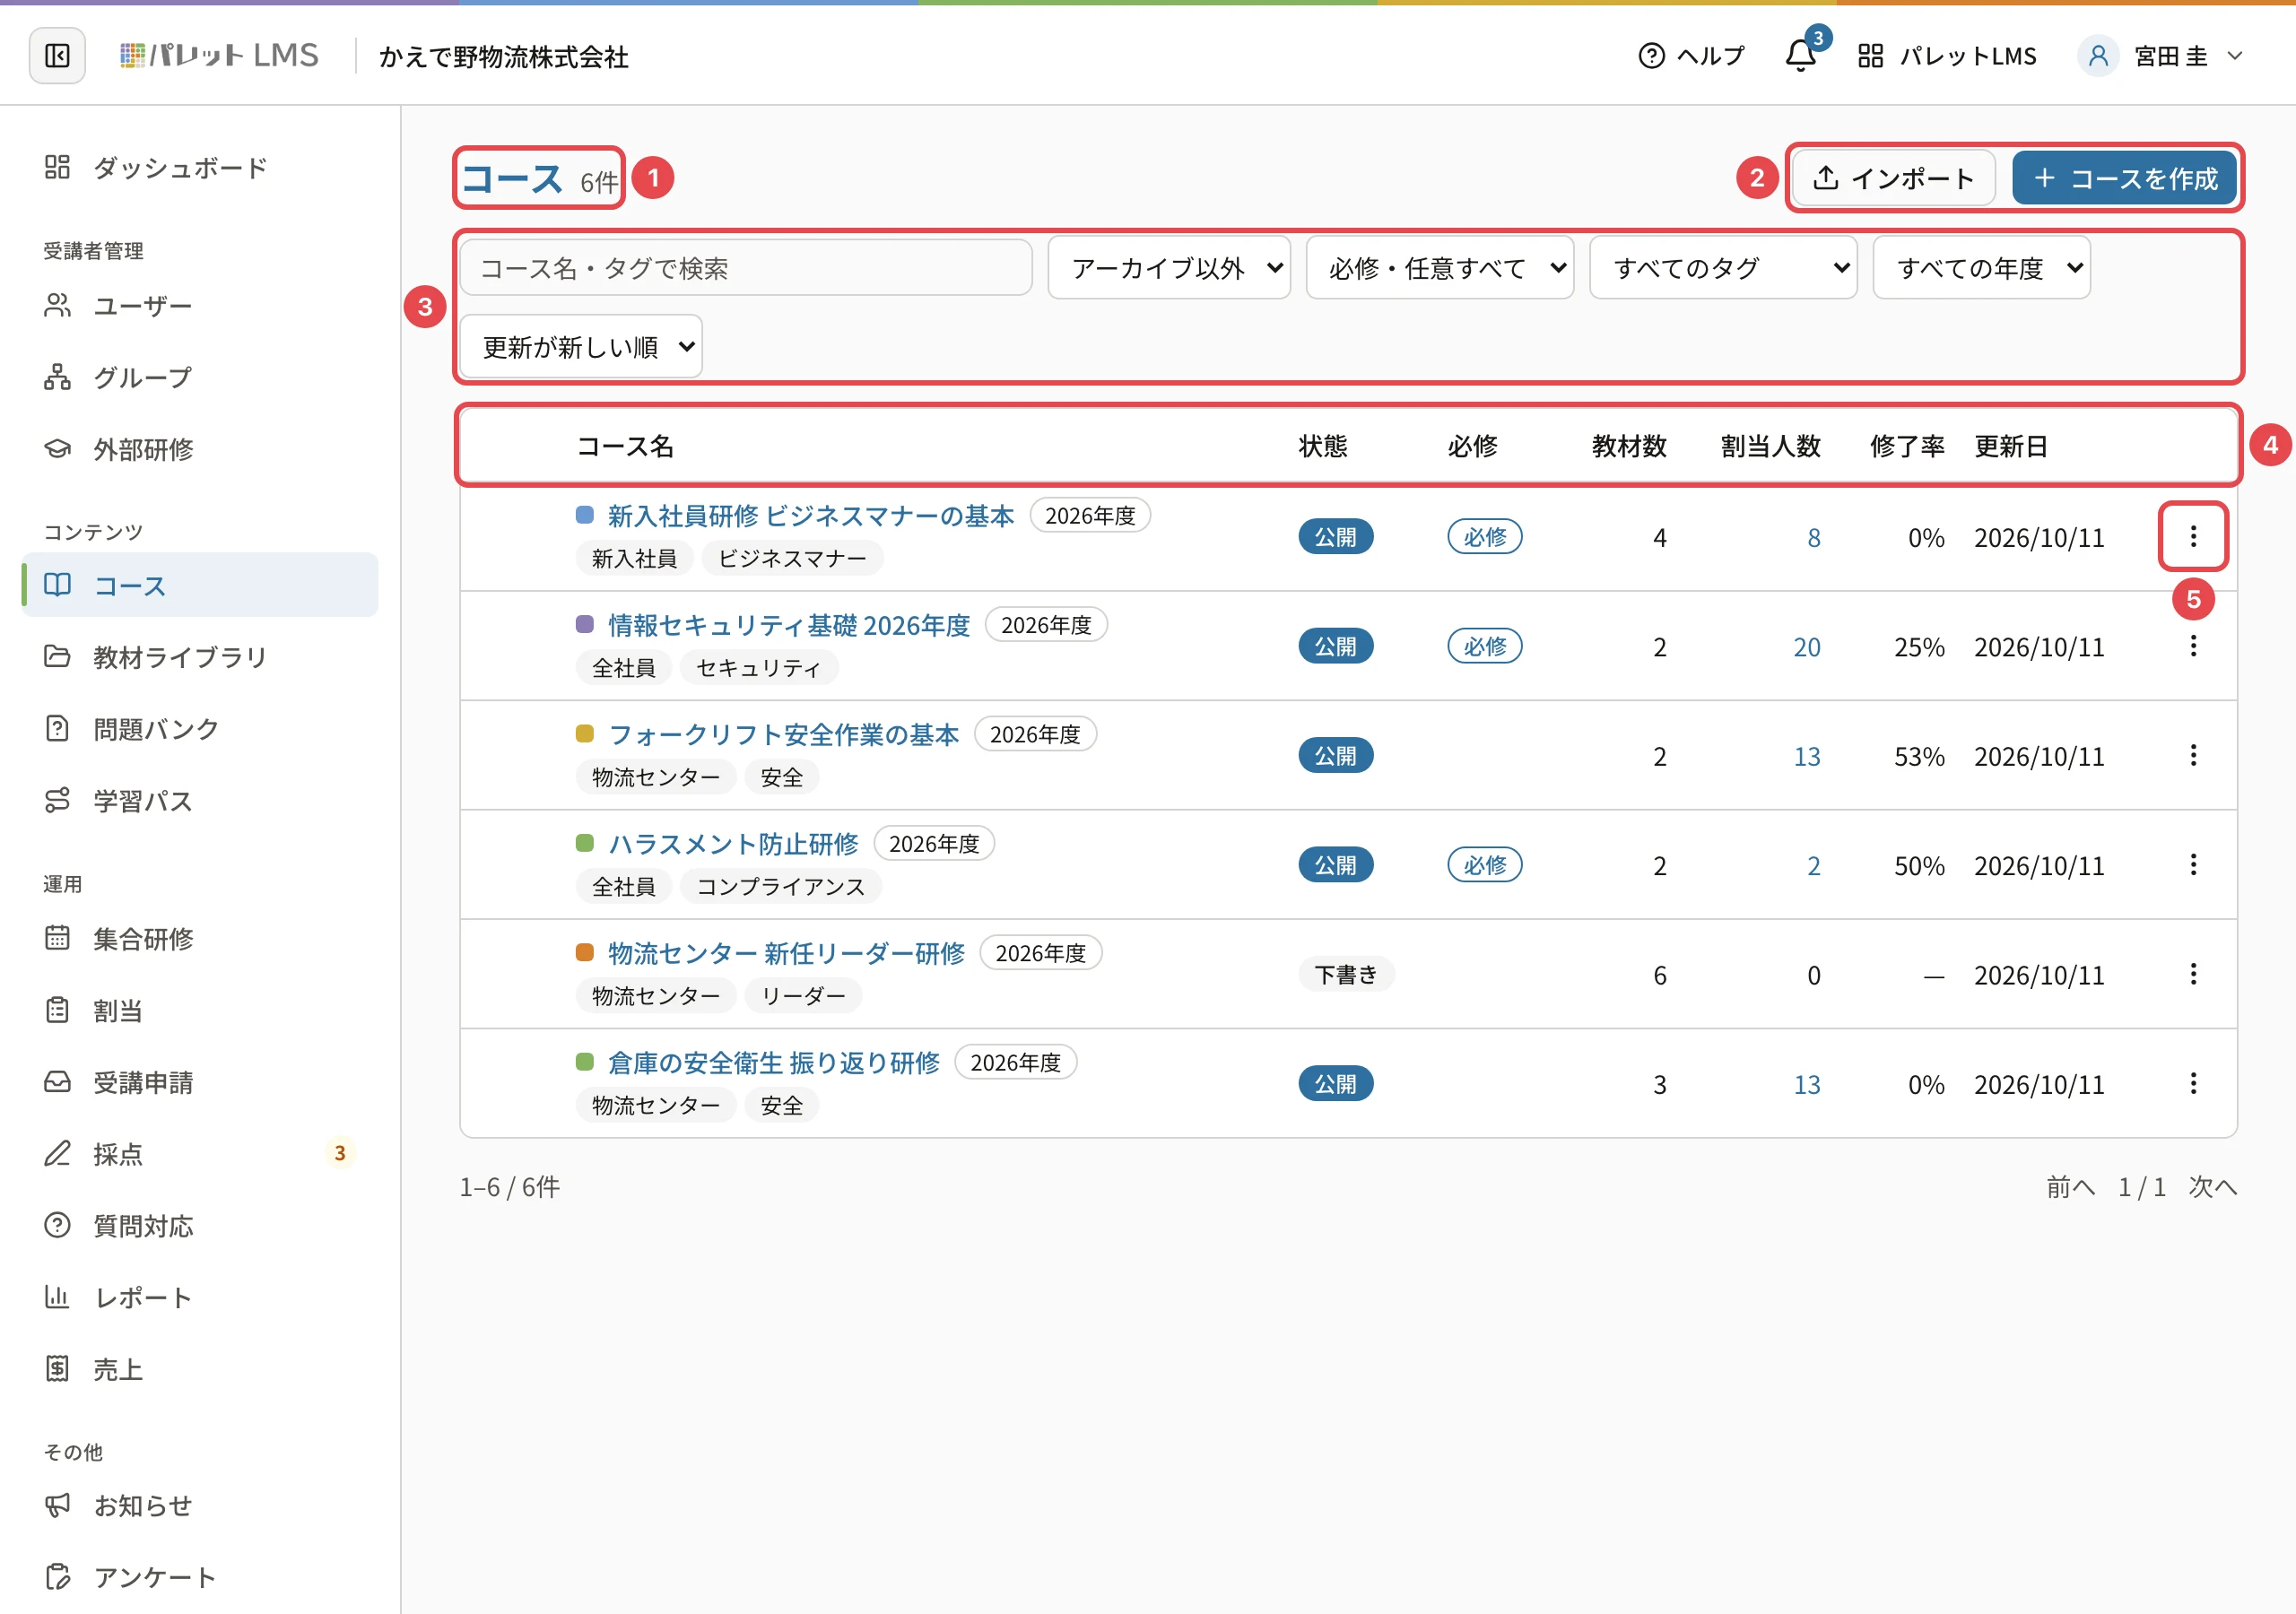2296x1614 pixels.
Task: Open notifications bell with 3 badge
Action: tap(1801, 55)
